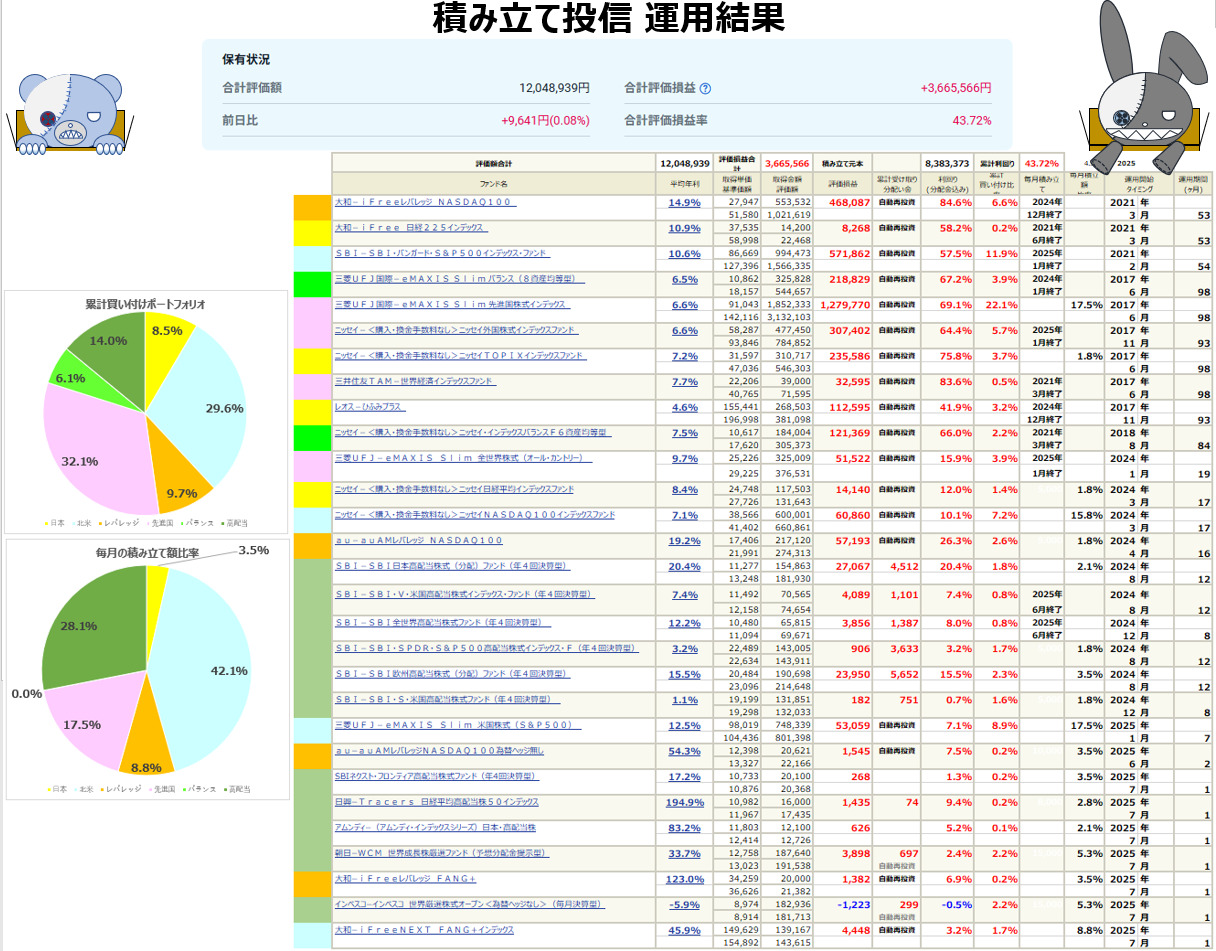Screen dimensions: 1216x951
Task: Click the 83.2% average yield link
Action: coord(684,828)
